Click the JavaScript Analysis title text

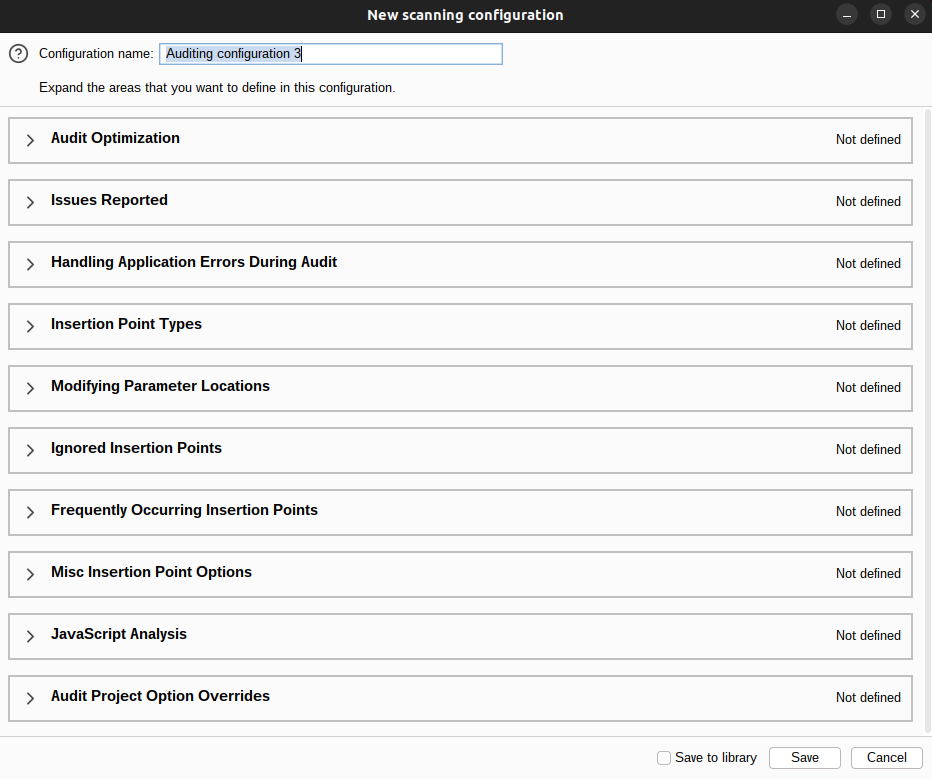118,635
